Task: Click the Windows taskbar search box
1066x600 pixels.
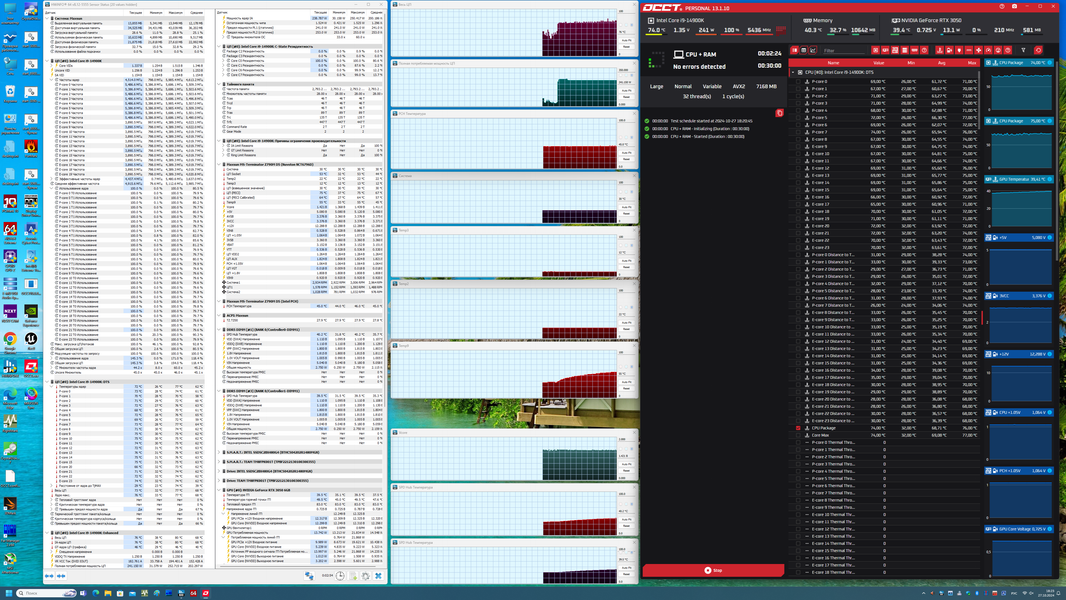Action: [46, 593]
